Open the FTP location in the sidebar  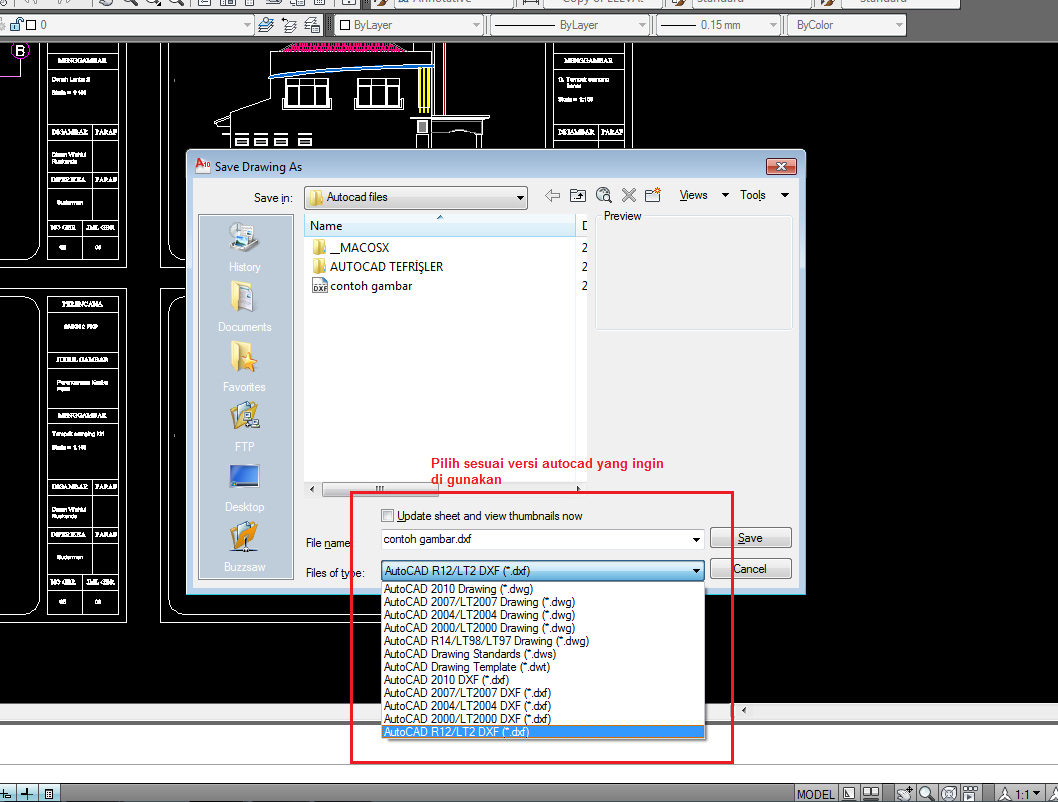coord(244,428)
